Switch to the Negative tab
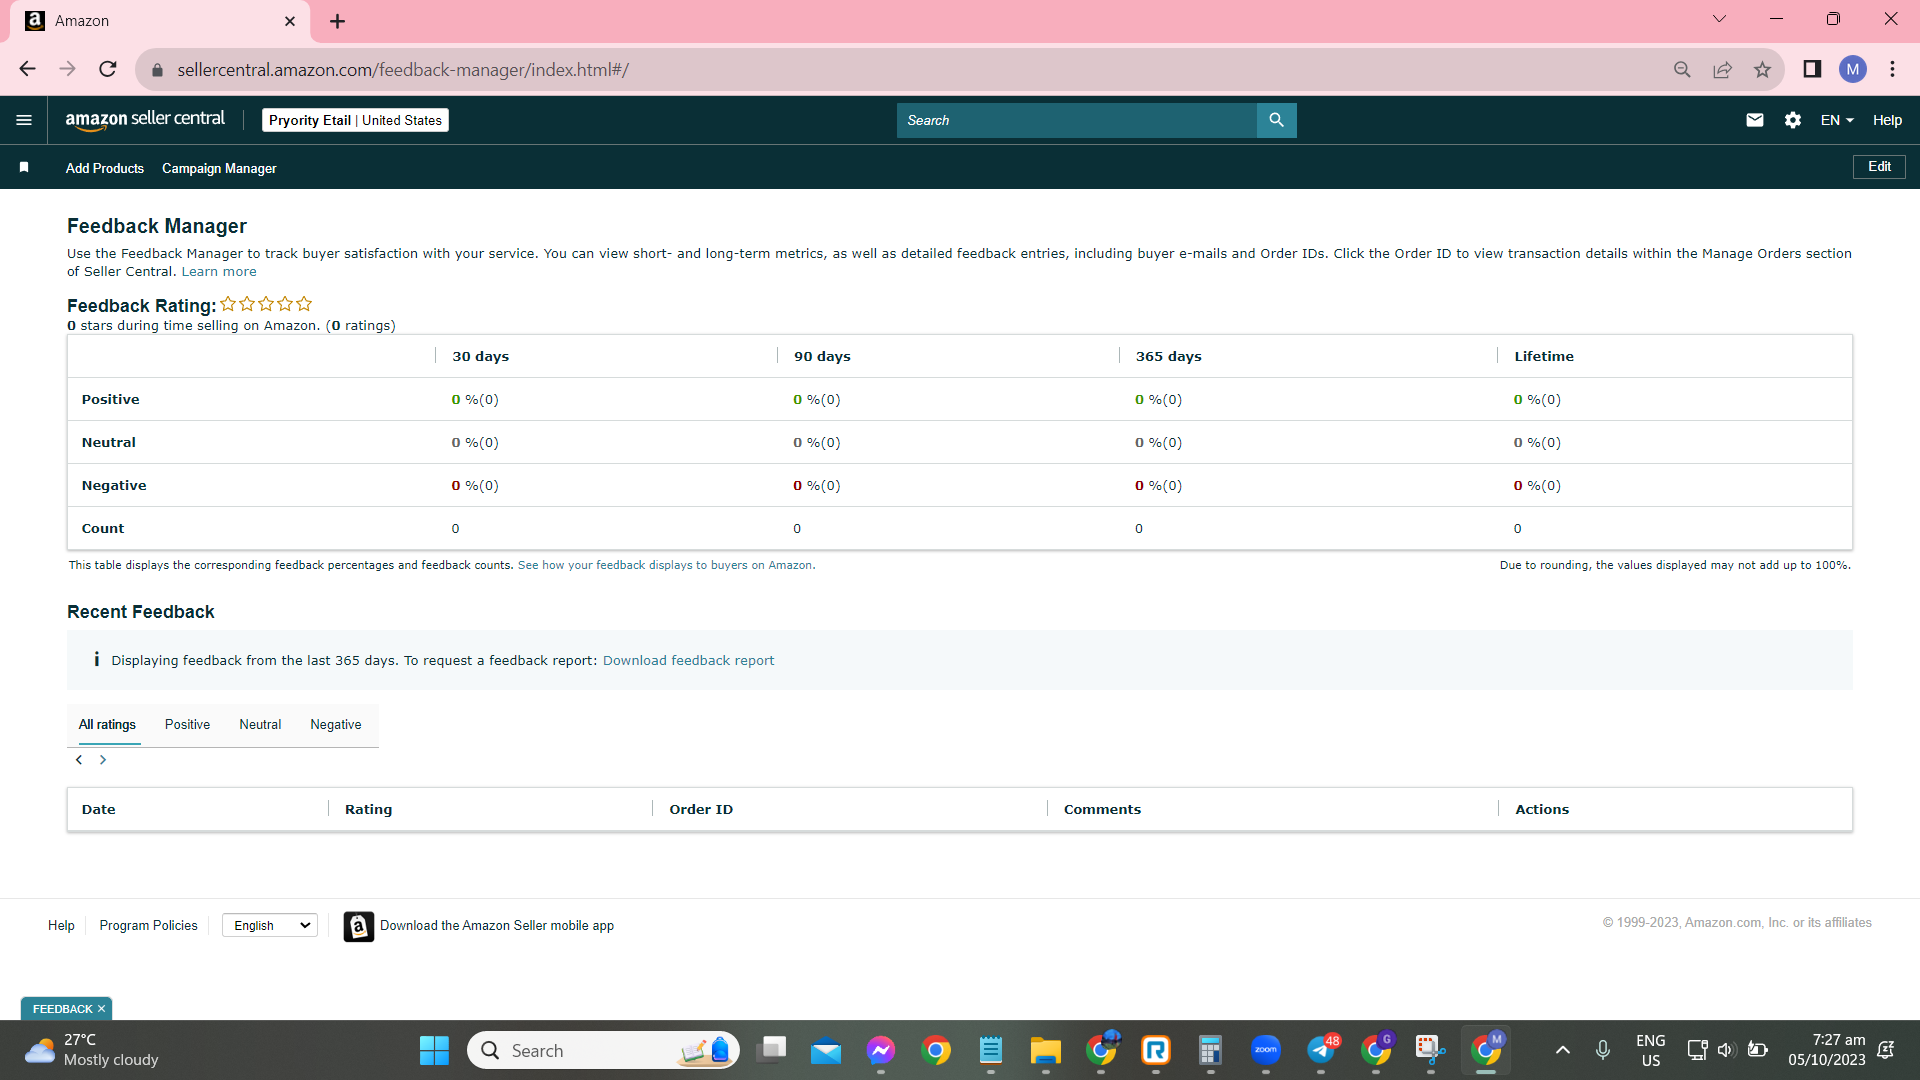 [x=336, y=725]
